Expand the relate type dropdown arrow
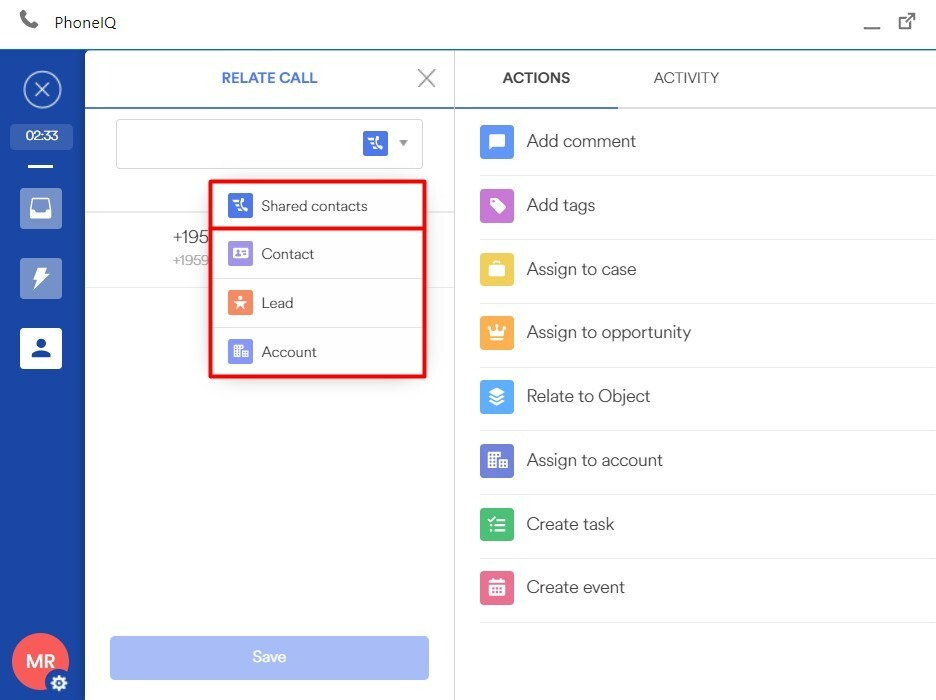 (x=404, y=143)
